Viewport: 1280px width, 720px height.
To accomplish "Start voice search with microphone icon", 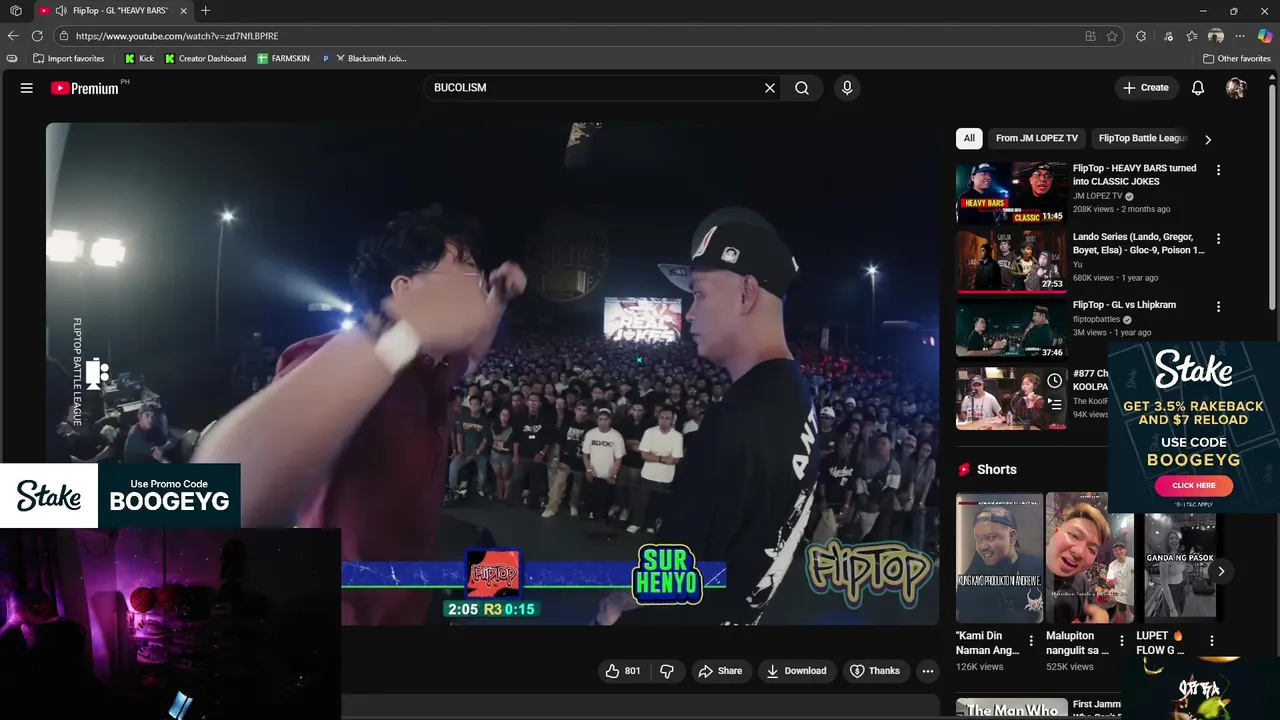I will 847,88.
